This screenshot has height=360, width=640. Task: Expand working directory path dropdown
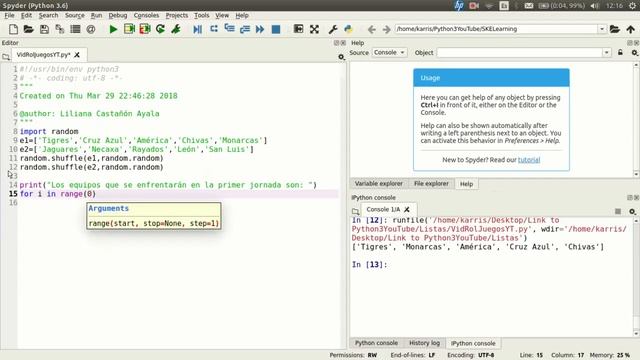(602, 29)
